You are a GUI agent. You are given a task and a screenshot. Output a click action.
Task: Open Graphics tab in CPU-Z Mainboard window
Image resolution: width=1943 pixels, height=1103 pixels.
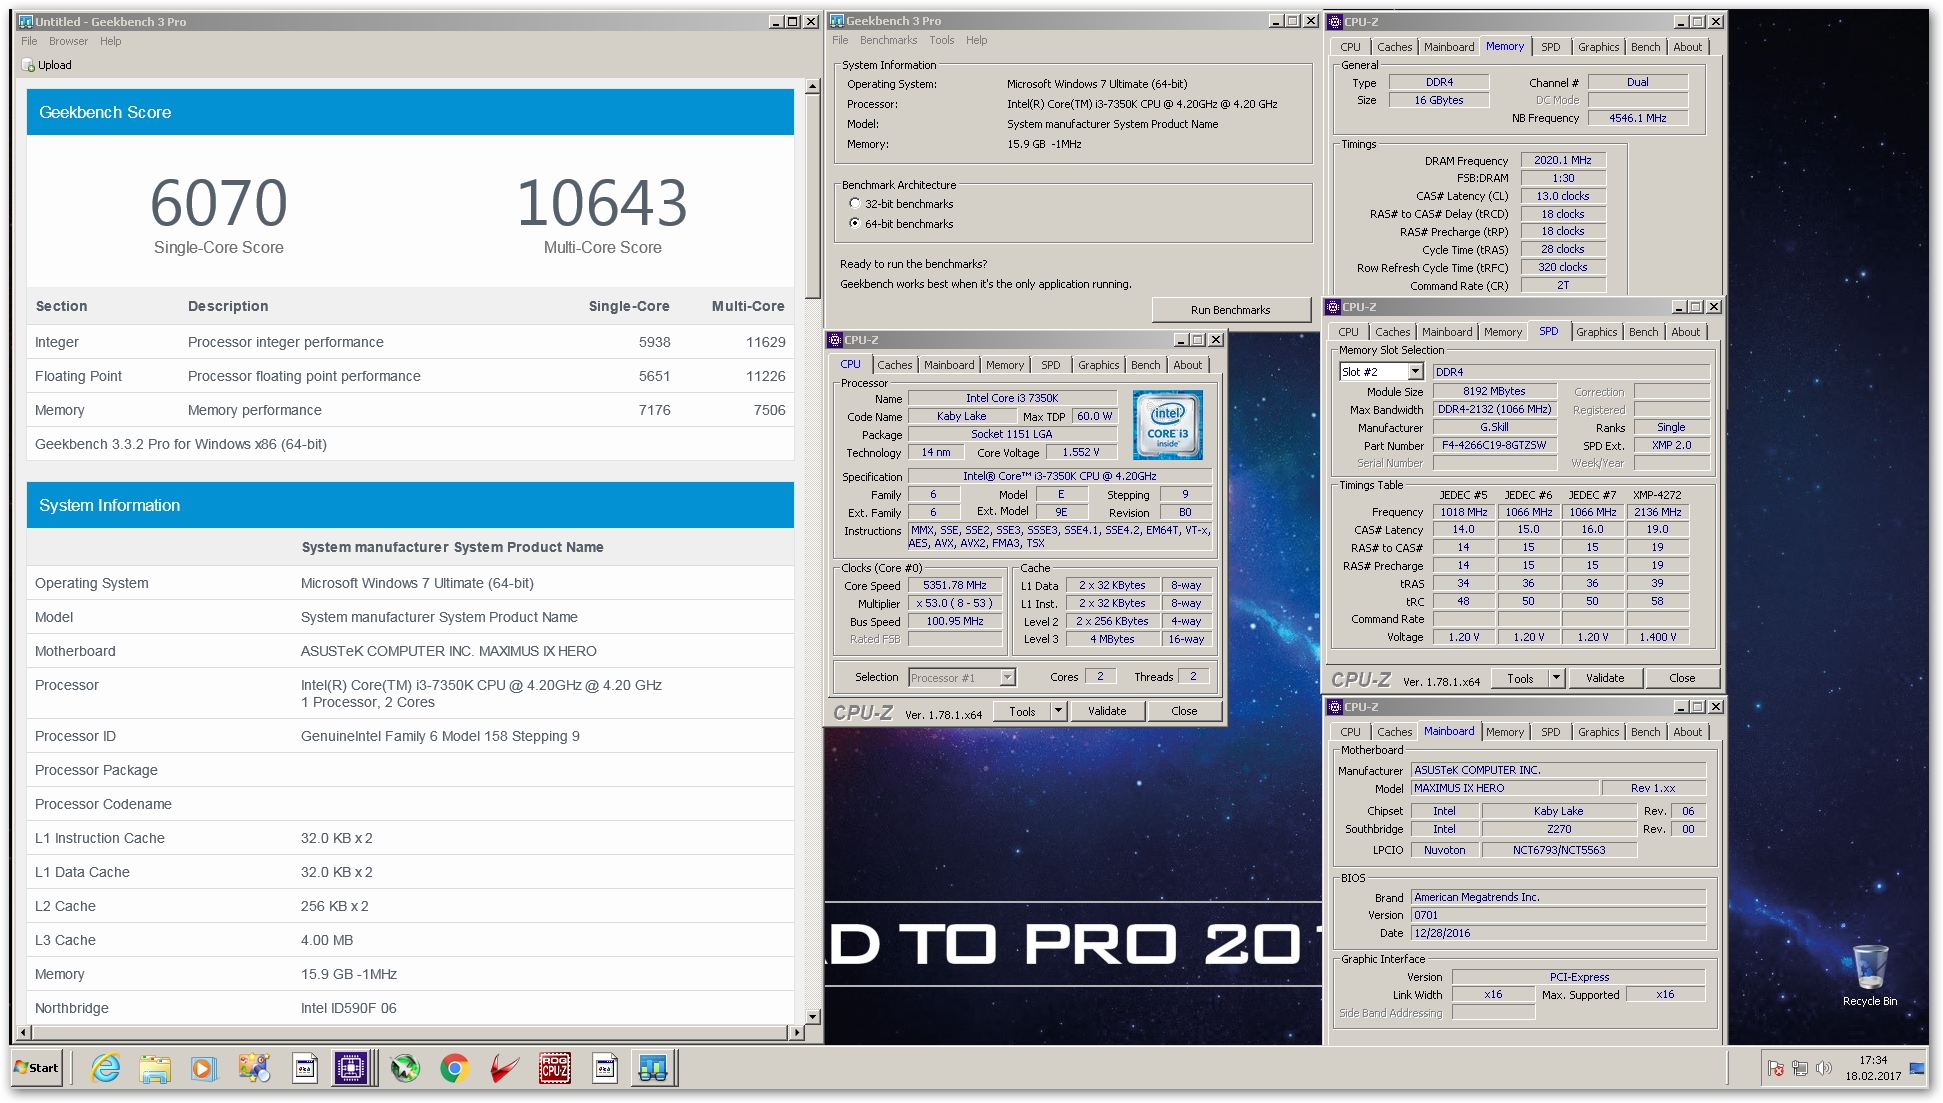click(1598, 732)
